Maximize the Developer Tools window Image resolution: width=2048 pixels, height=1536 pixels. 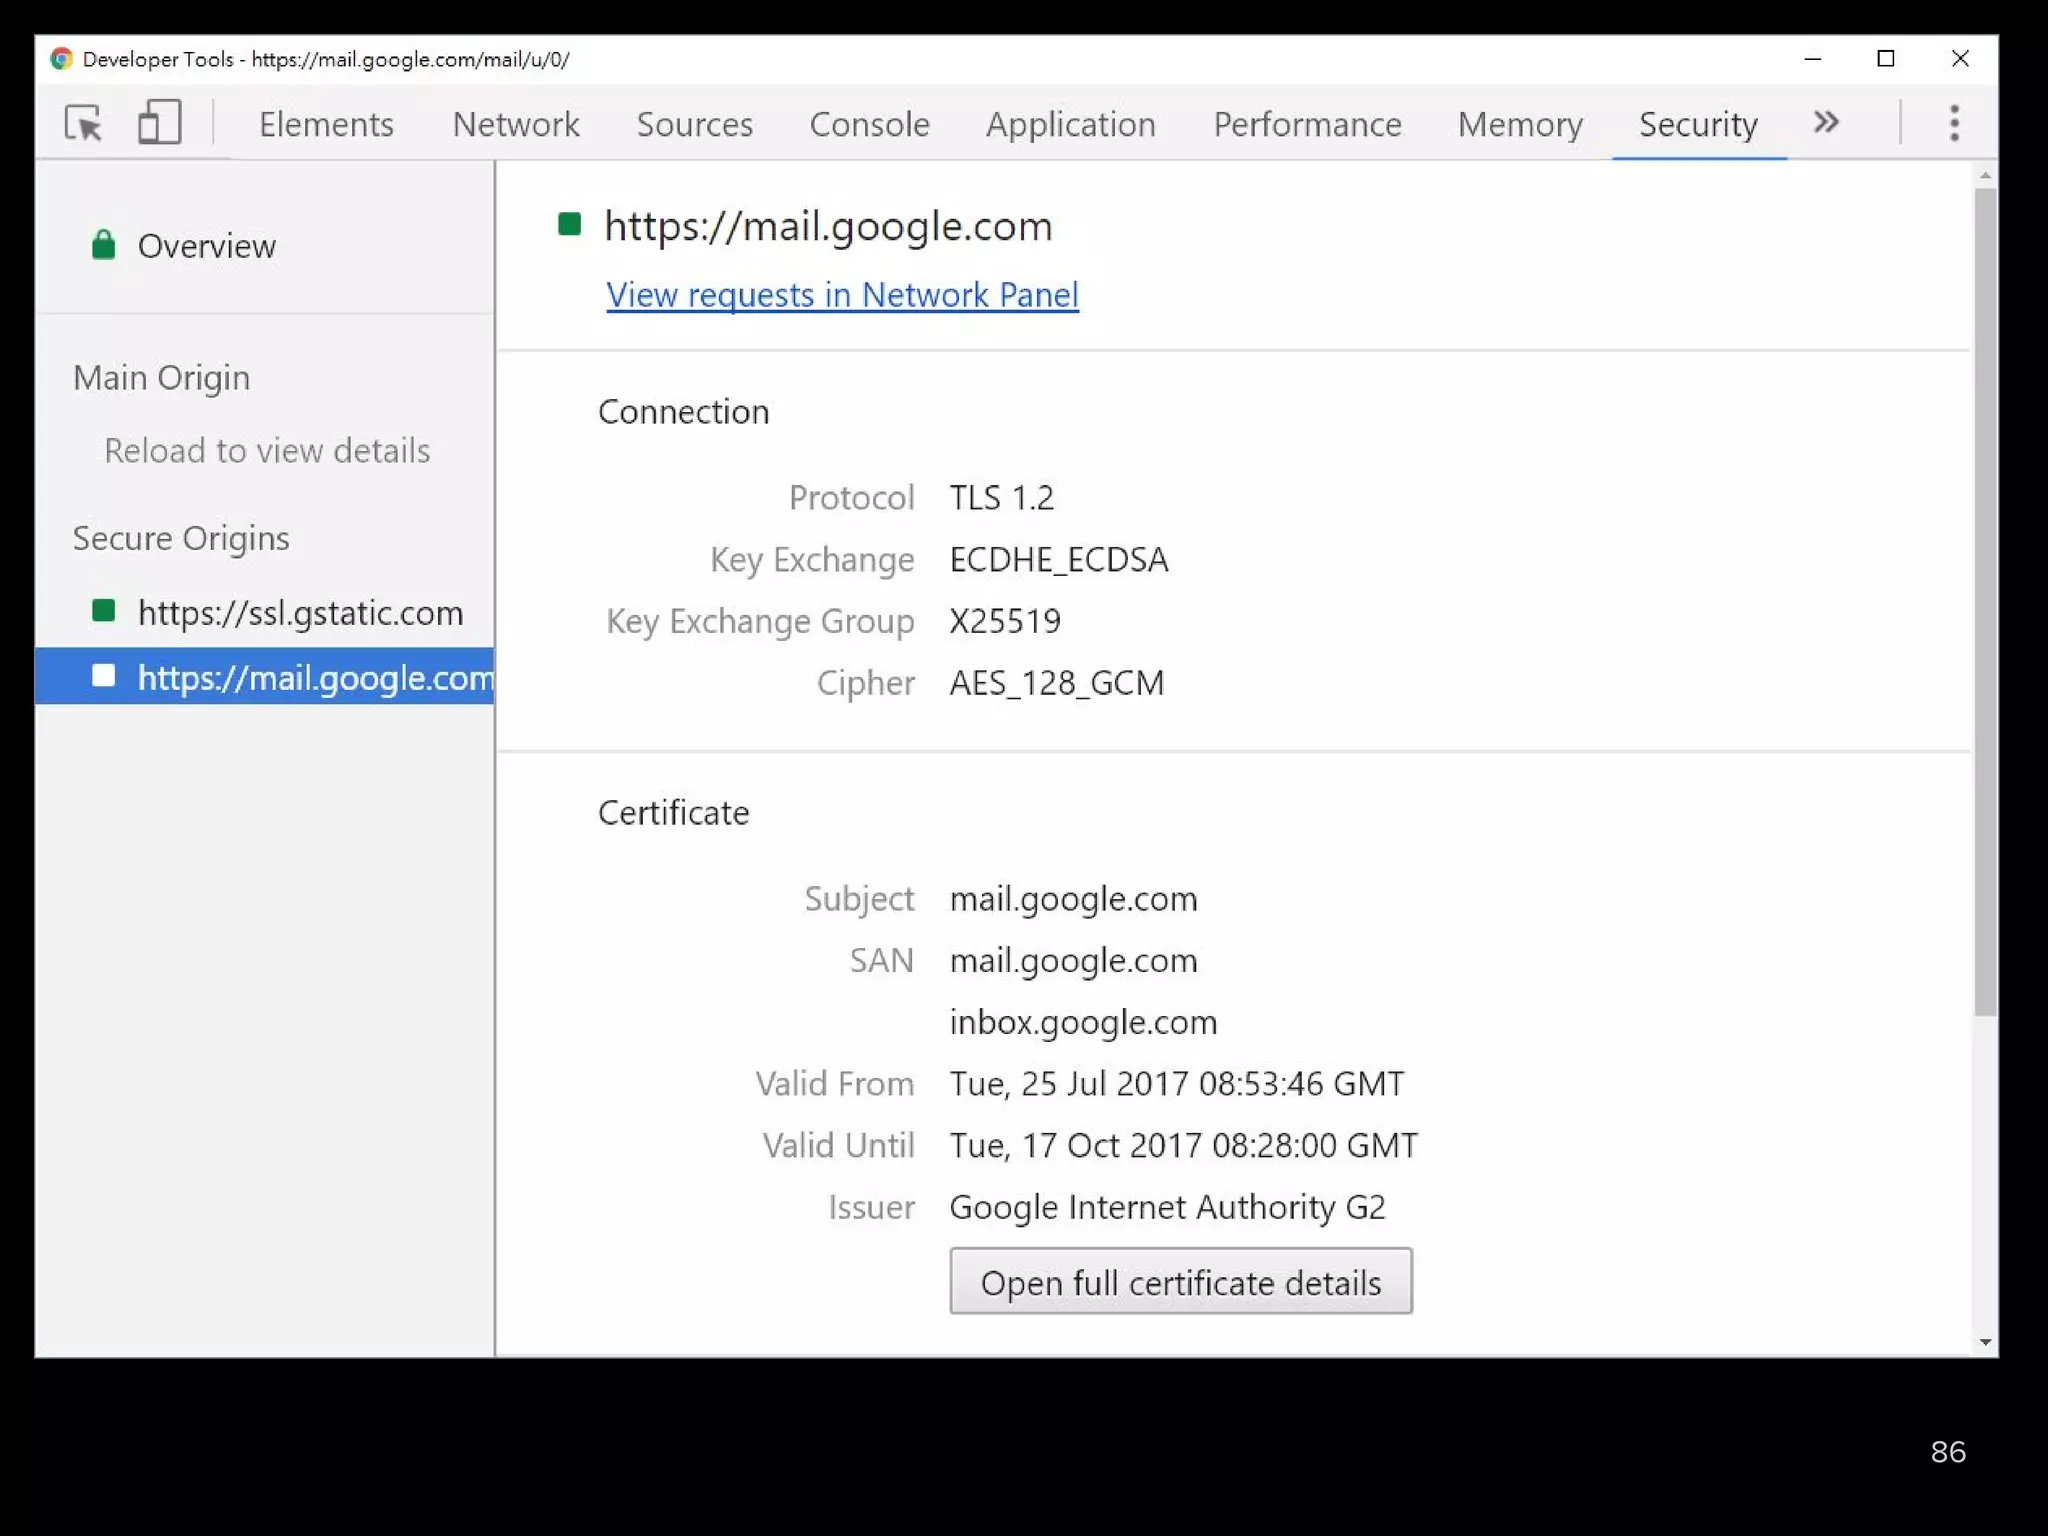click(1885, 59)
